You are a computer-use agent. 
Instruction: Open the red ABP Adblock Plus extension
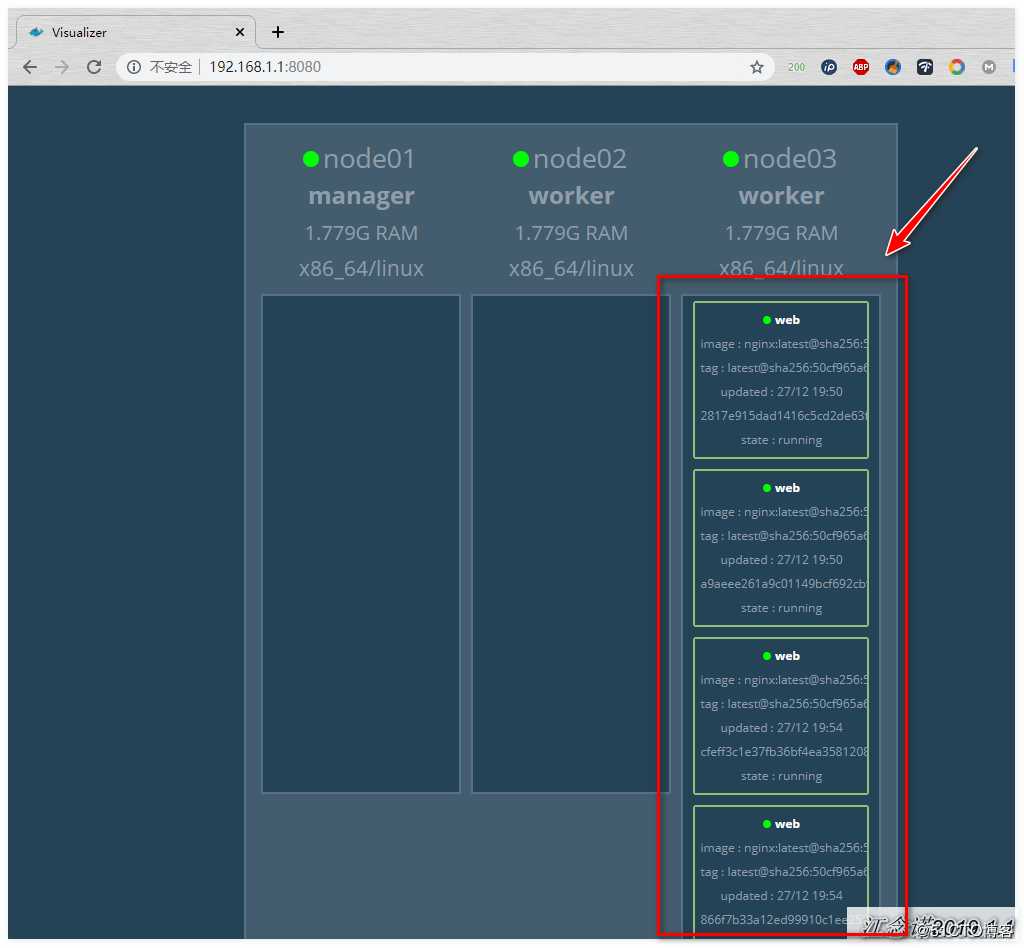click(861, 67)
